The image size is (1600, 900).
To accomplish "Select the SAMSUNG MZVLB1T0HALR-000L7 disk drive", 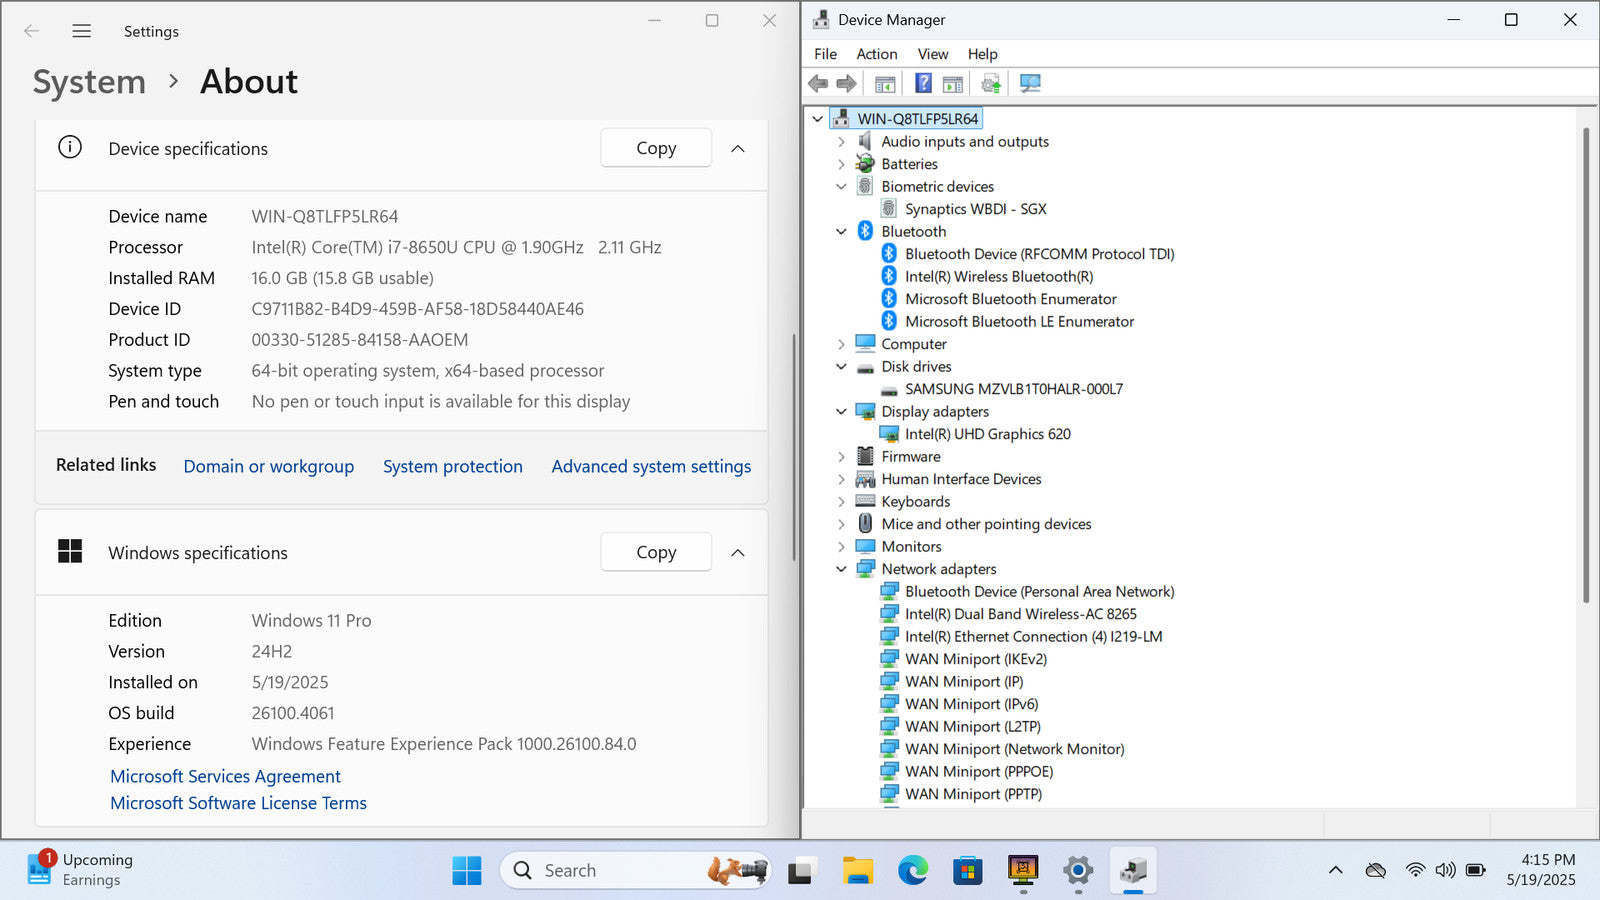I will (1014, 389).
